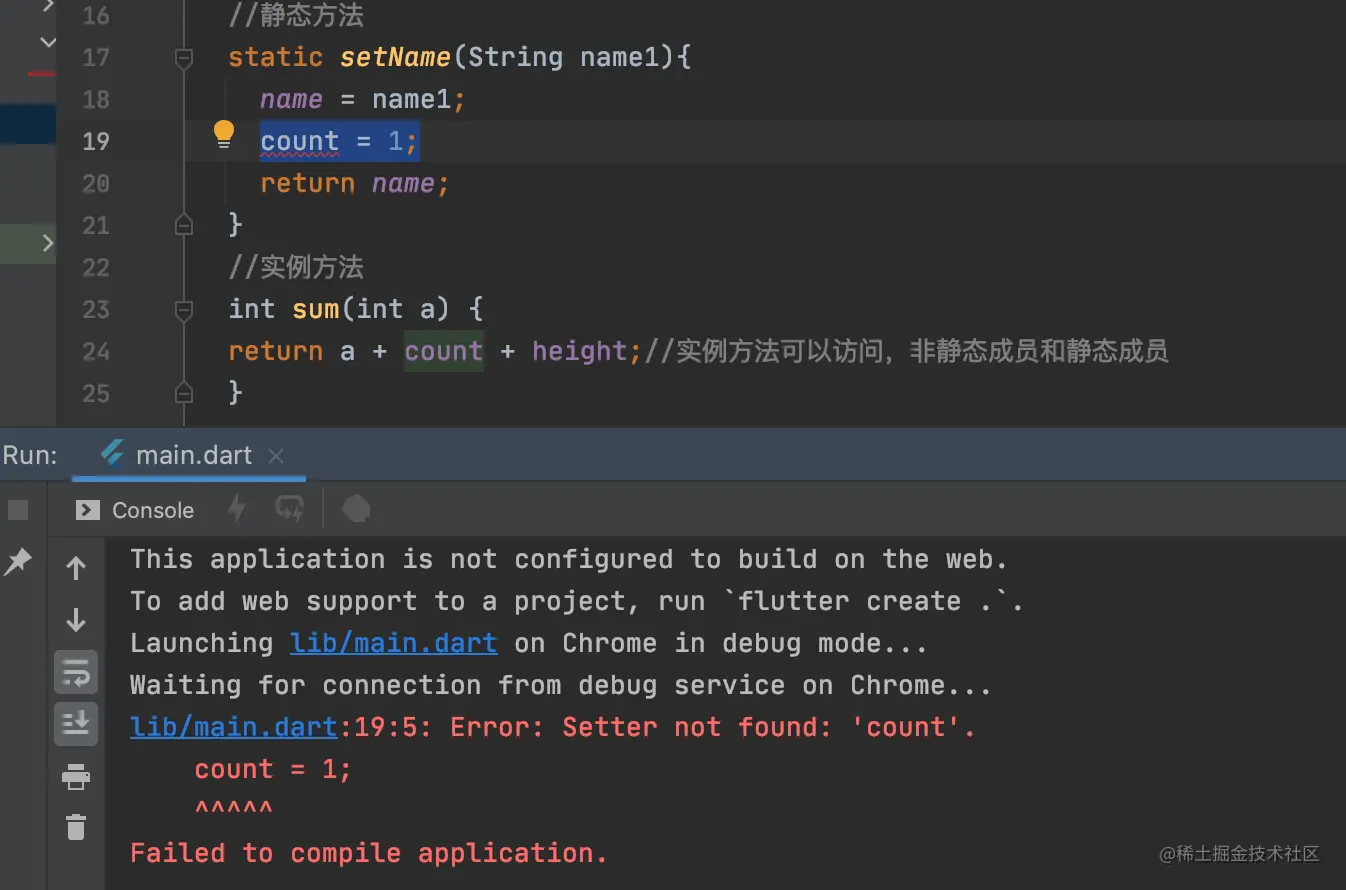Click height identifier on line 24

tap(579, 351)
